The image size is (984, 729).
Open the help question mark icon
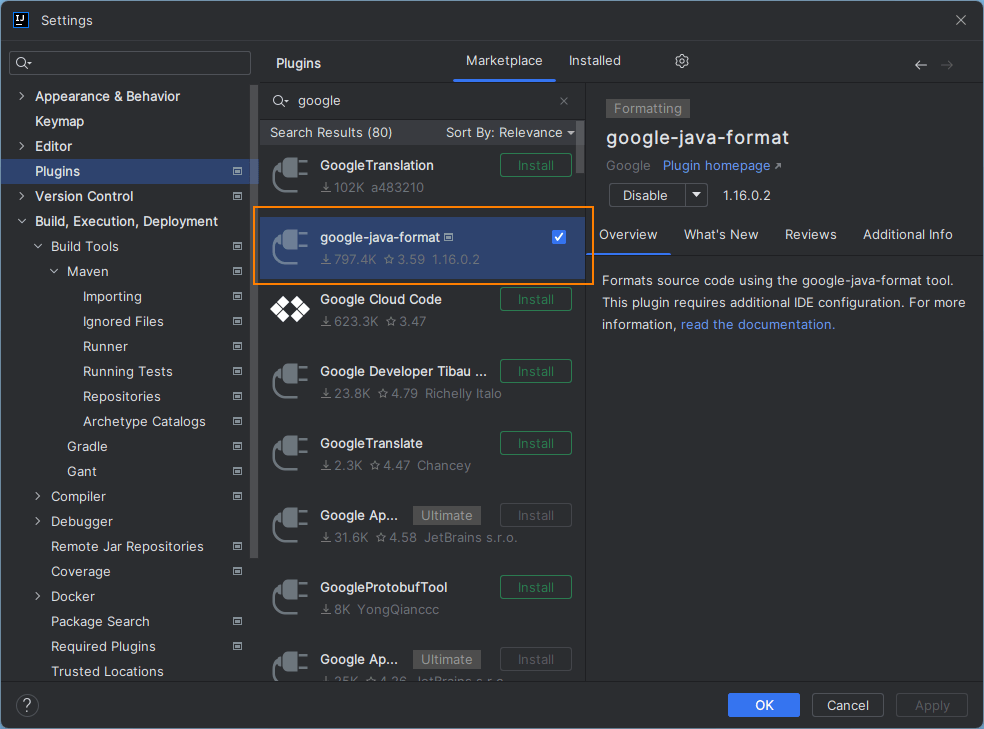pyautogui.click(x=26, y=705)
